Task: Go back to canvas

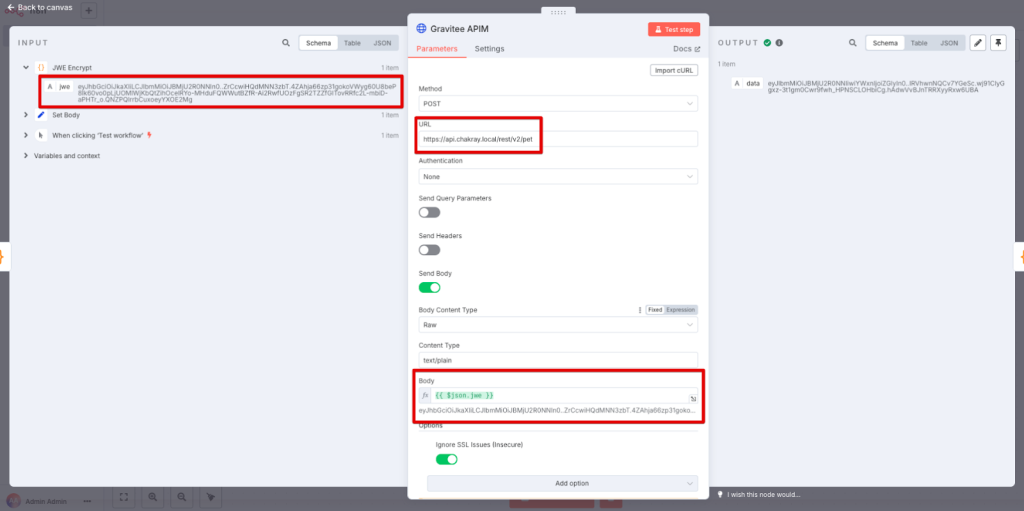Action: tap(40, 7)
